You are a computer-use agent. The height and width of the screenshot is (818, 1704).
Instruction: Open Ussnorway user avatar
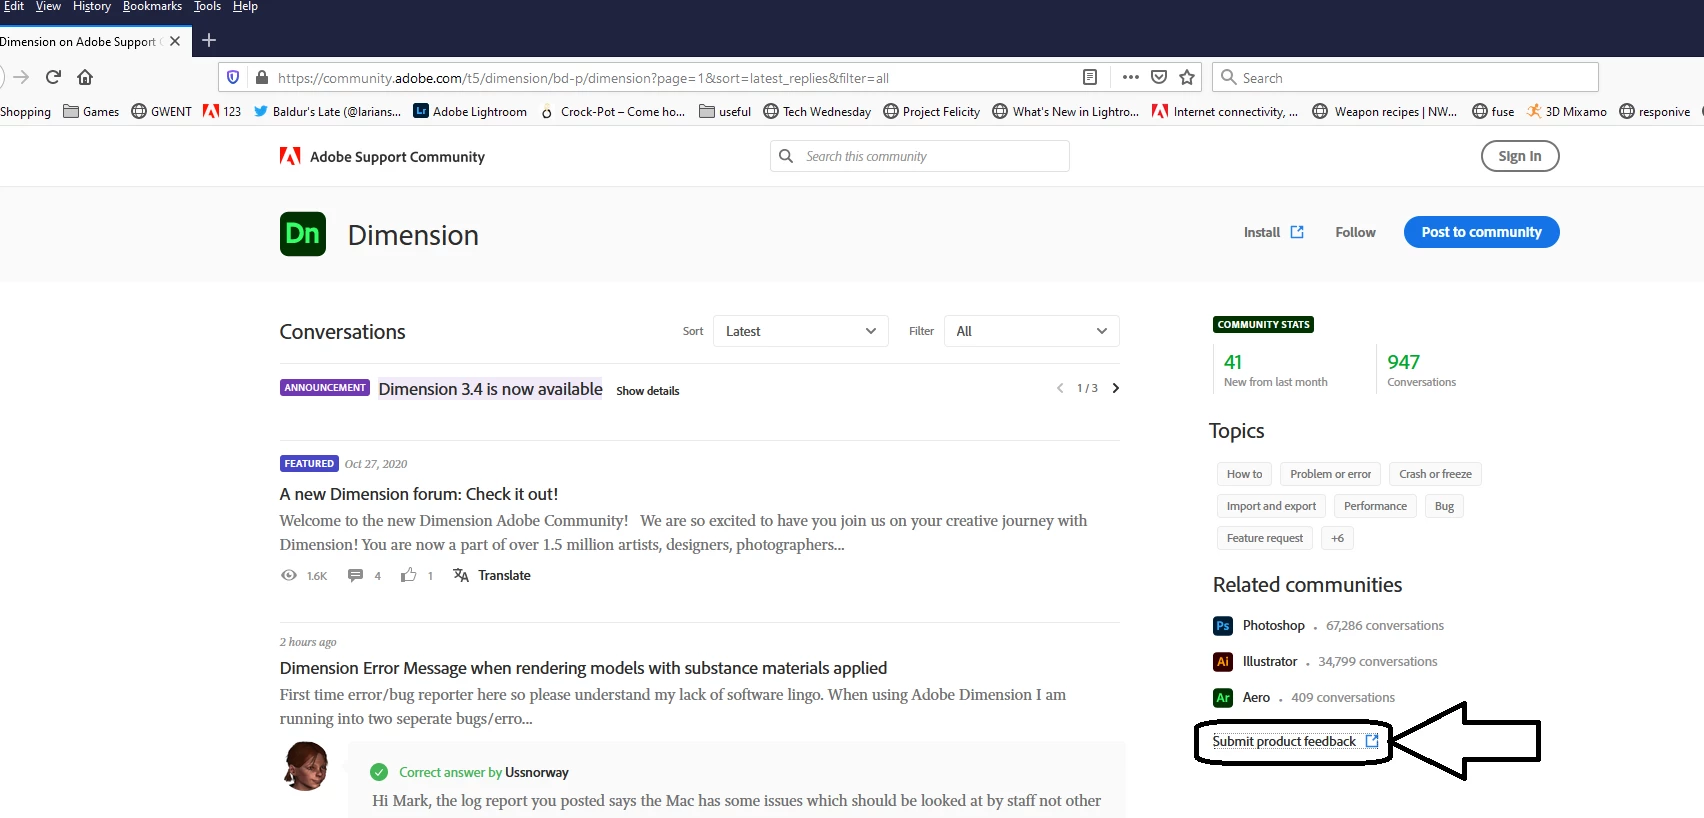point(306,766)
